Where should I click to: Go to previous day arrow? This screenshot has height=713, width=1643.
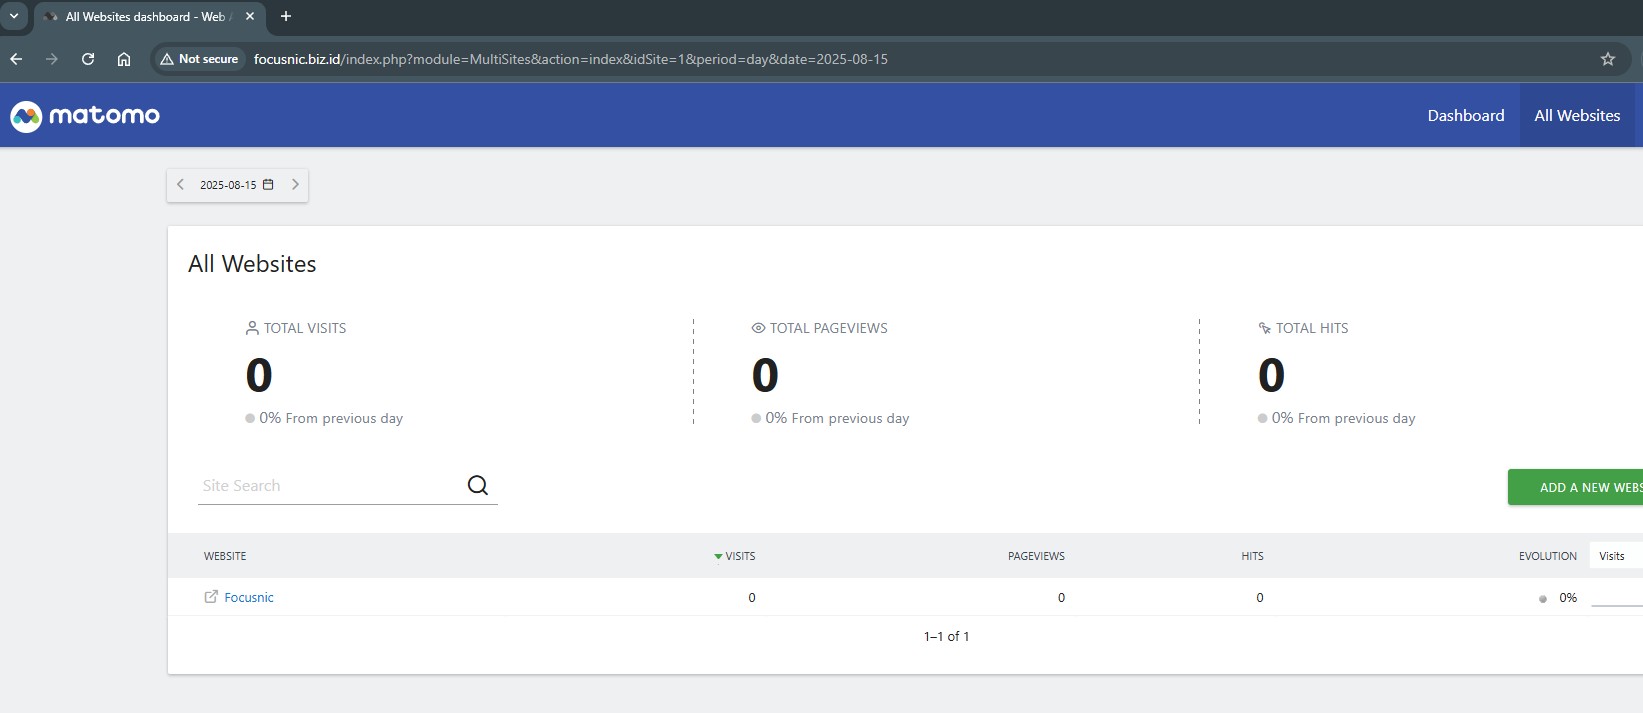pos(180,185)
